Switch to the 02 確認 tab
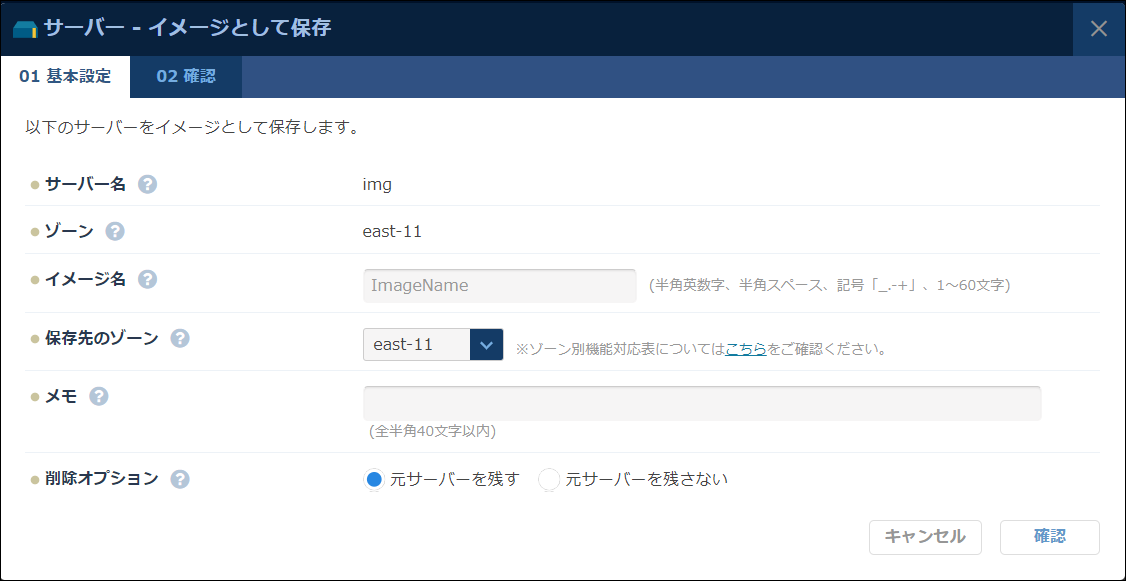The image size is (1126, 581). (185, 75)
